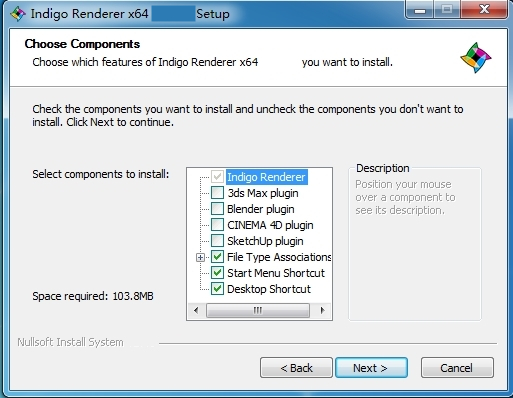Click the horizontal scrollbar thumb
513x398 pixels.
click(258, 310)
